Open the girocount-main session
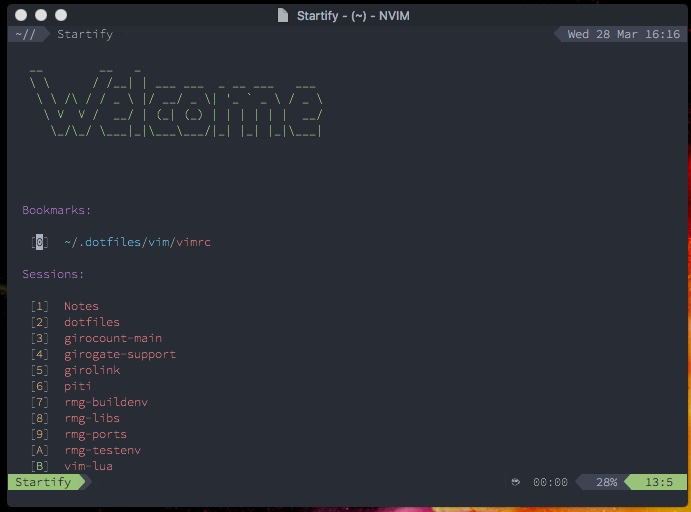691x512 pixels. (x=113, y=338)
